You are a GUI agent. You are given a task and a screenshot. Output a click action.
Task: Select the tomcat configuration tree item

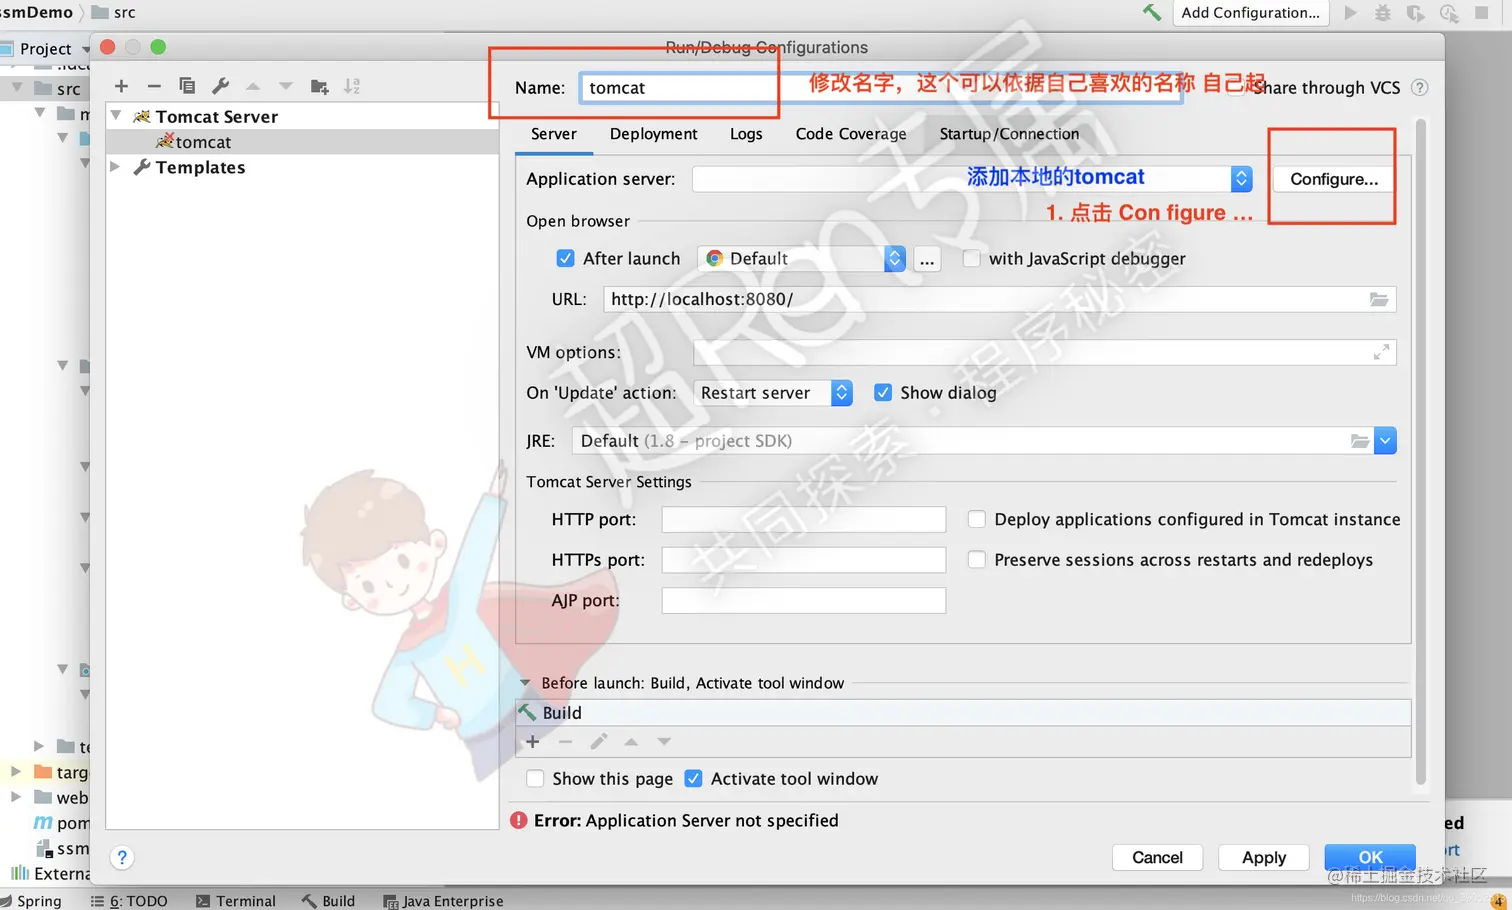click(x=302, y=142)
